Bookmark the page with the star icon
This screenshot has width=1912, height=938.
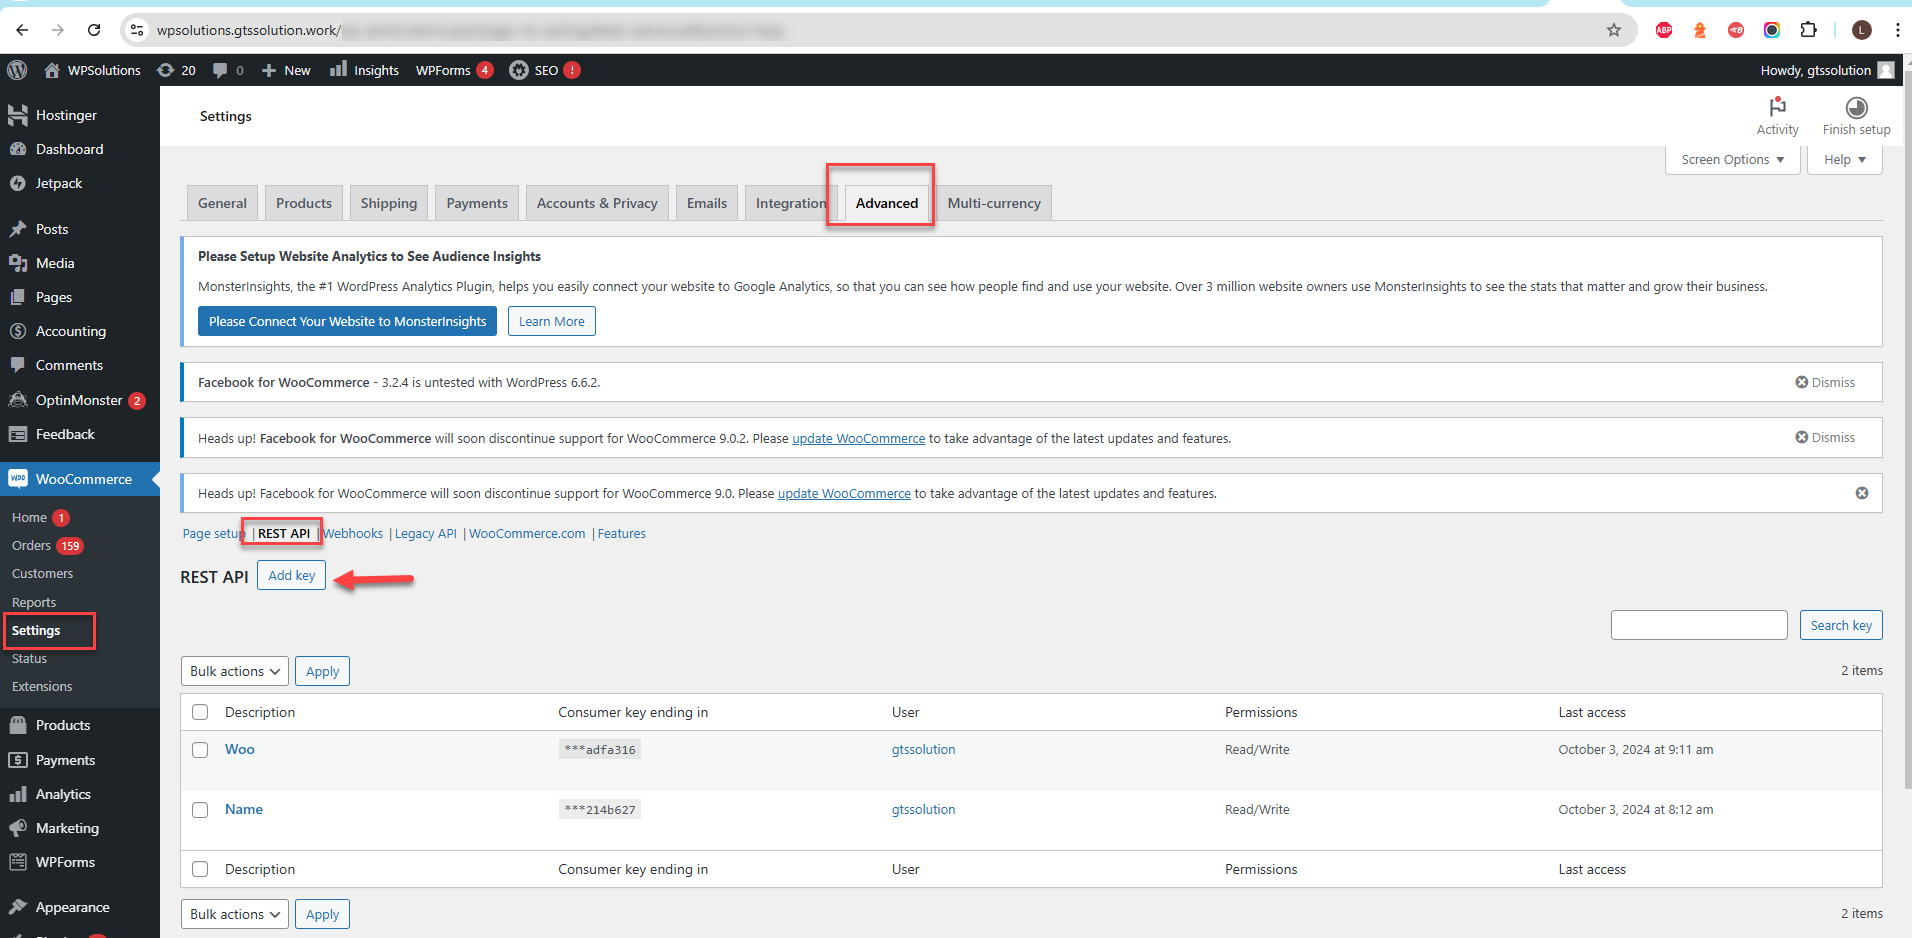tap(1613, 30)
